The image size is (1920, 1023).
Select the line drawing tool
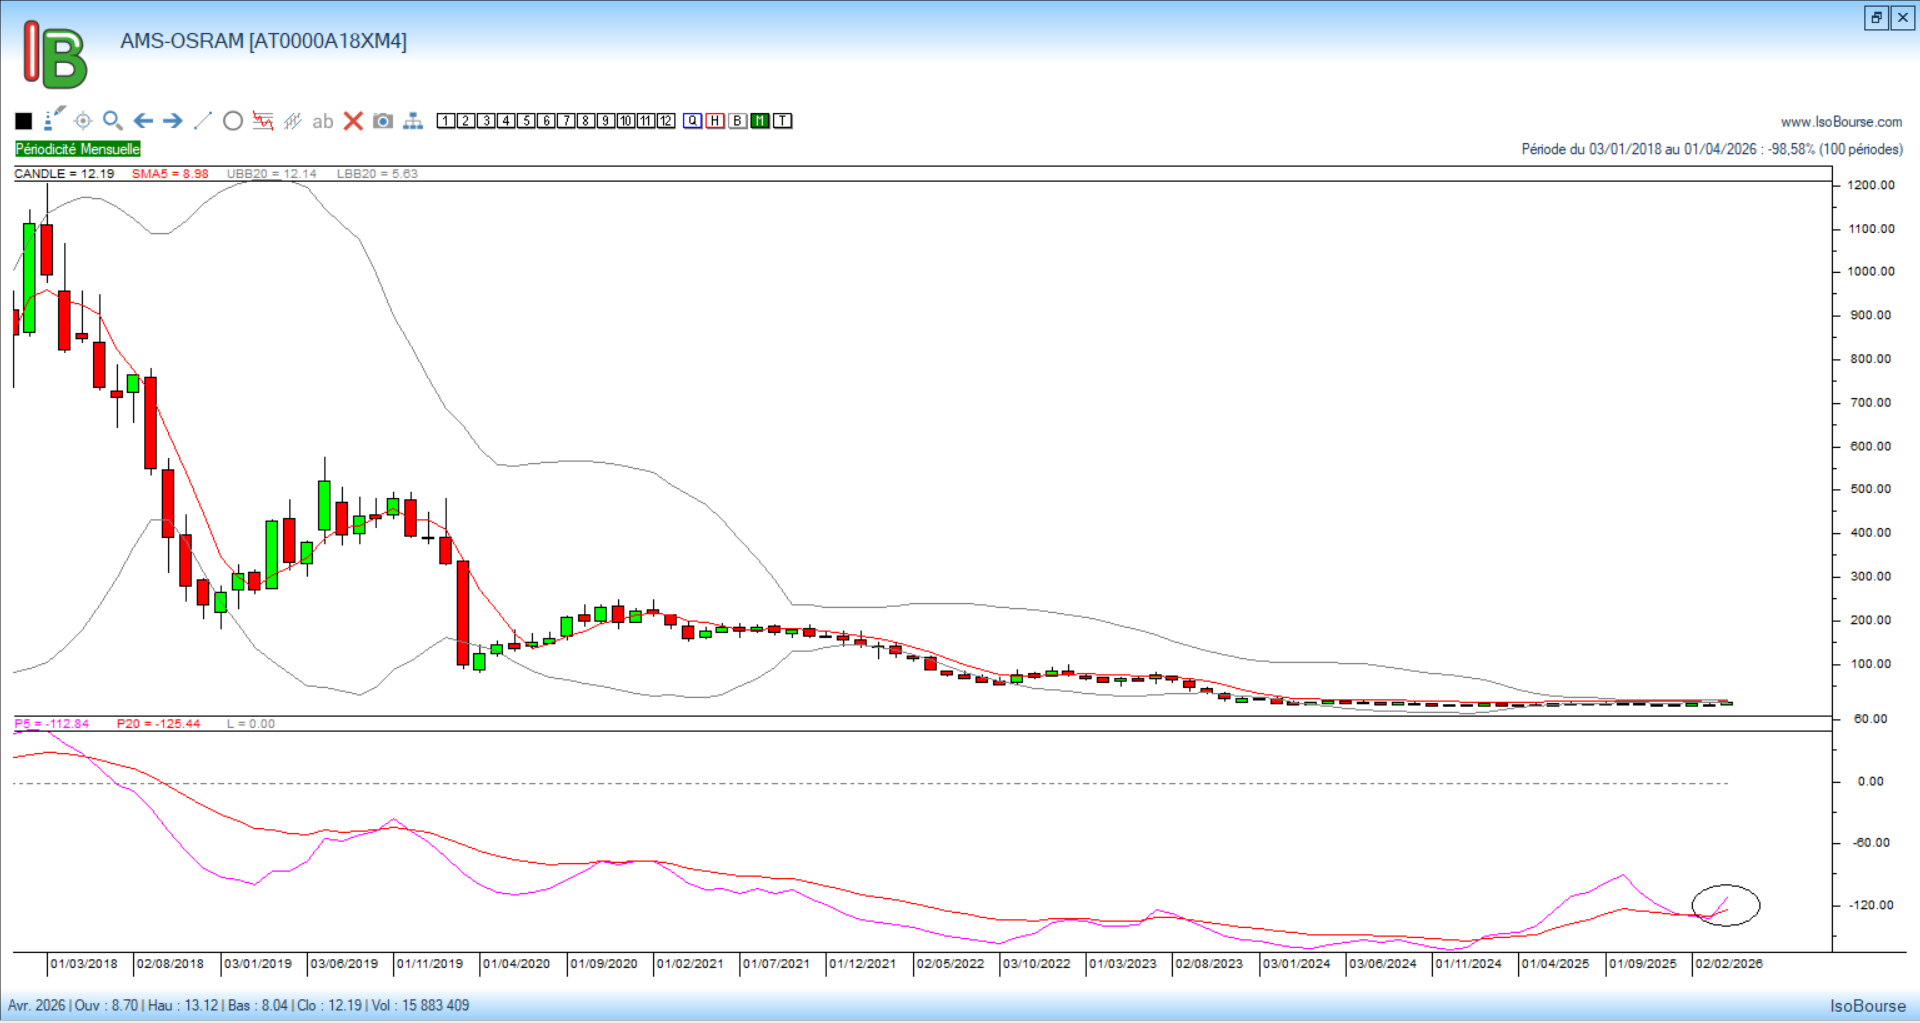point(203,121)
